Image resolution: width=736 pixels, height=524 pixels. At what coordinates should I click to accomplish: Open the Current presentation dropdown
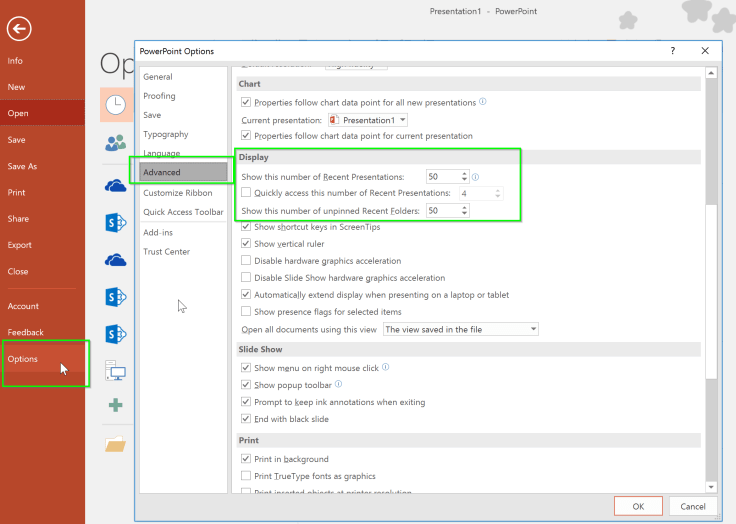402,120
